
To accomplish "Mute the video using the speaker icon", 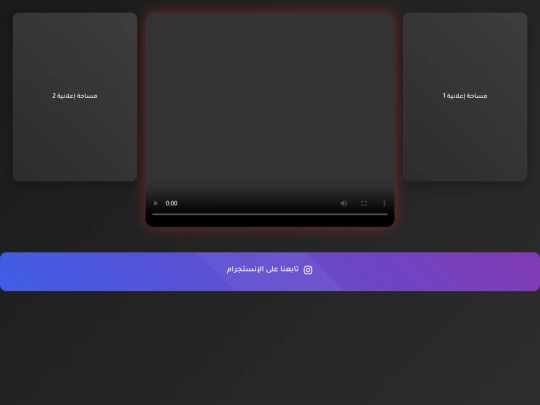I will [x=343, y=204].
